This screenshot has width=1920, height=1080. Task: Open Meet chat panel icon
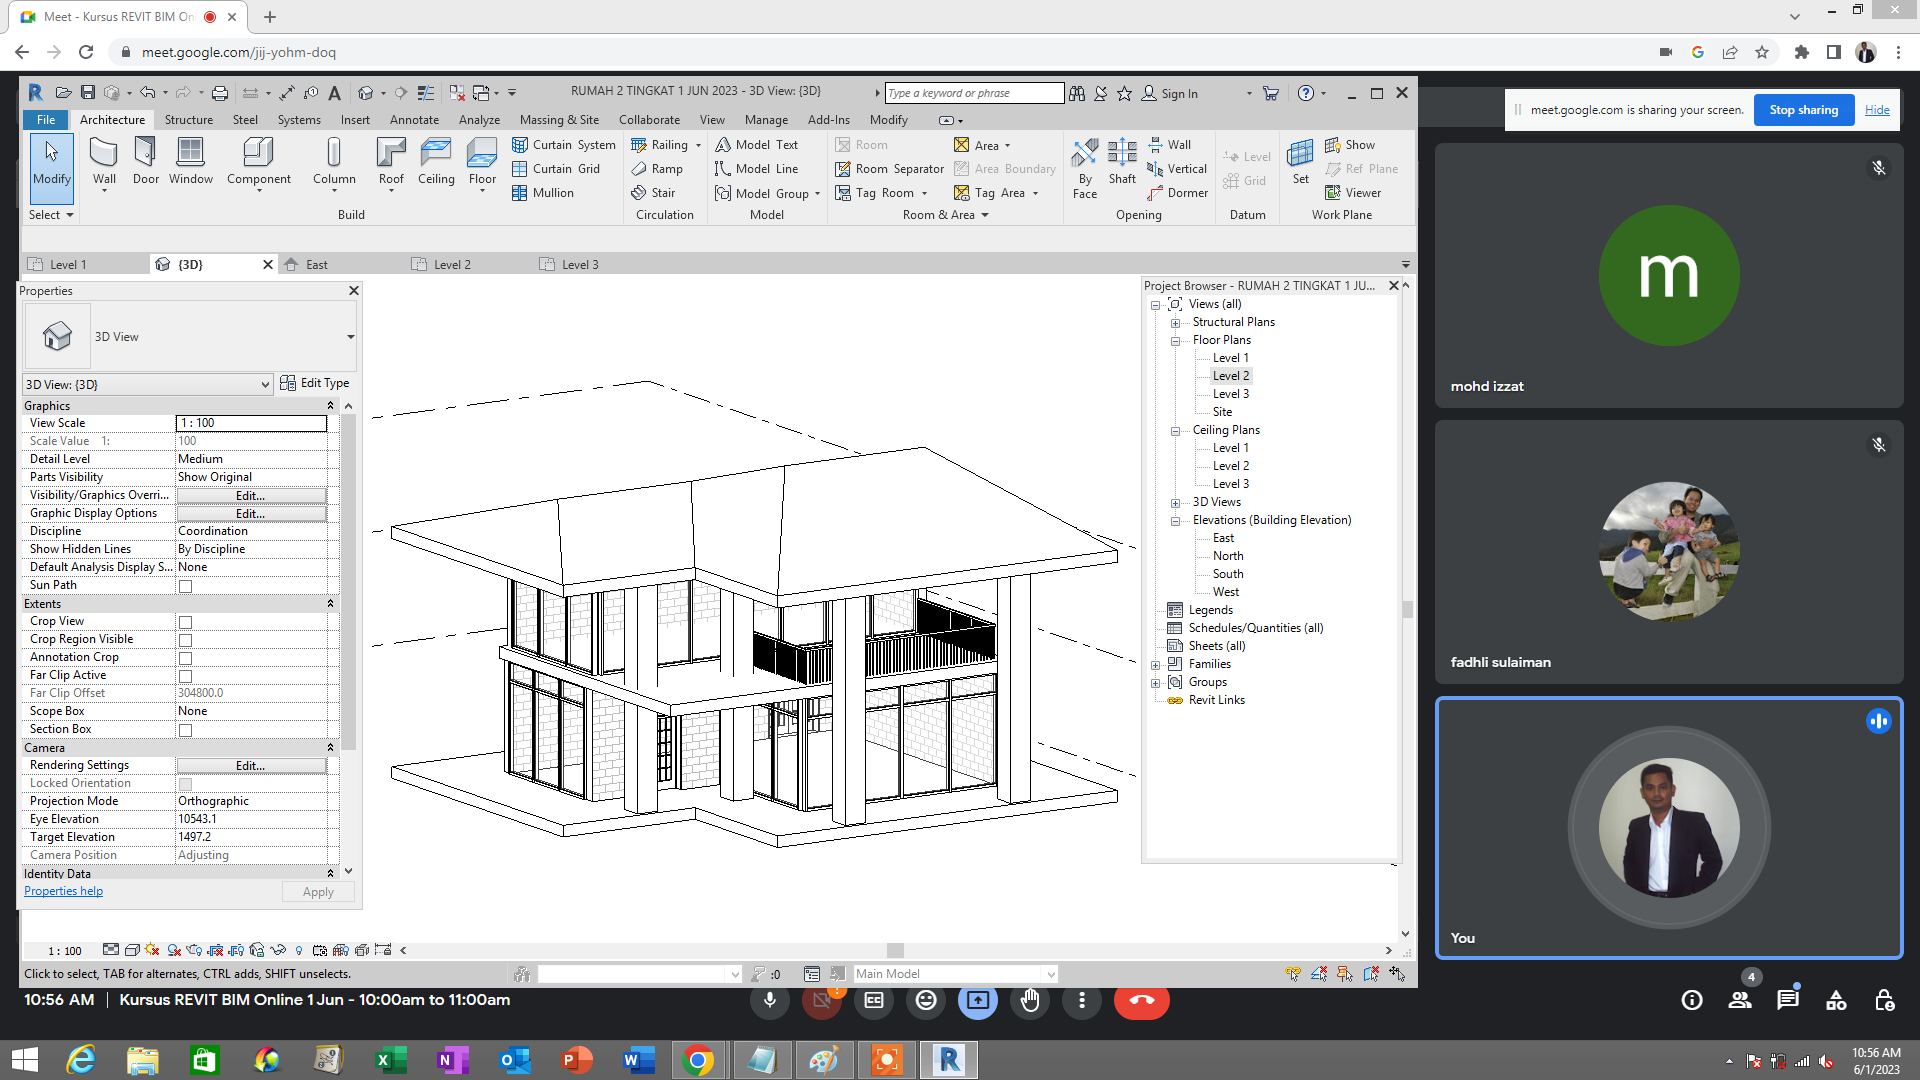(x=1788, y=1000)
